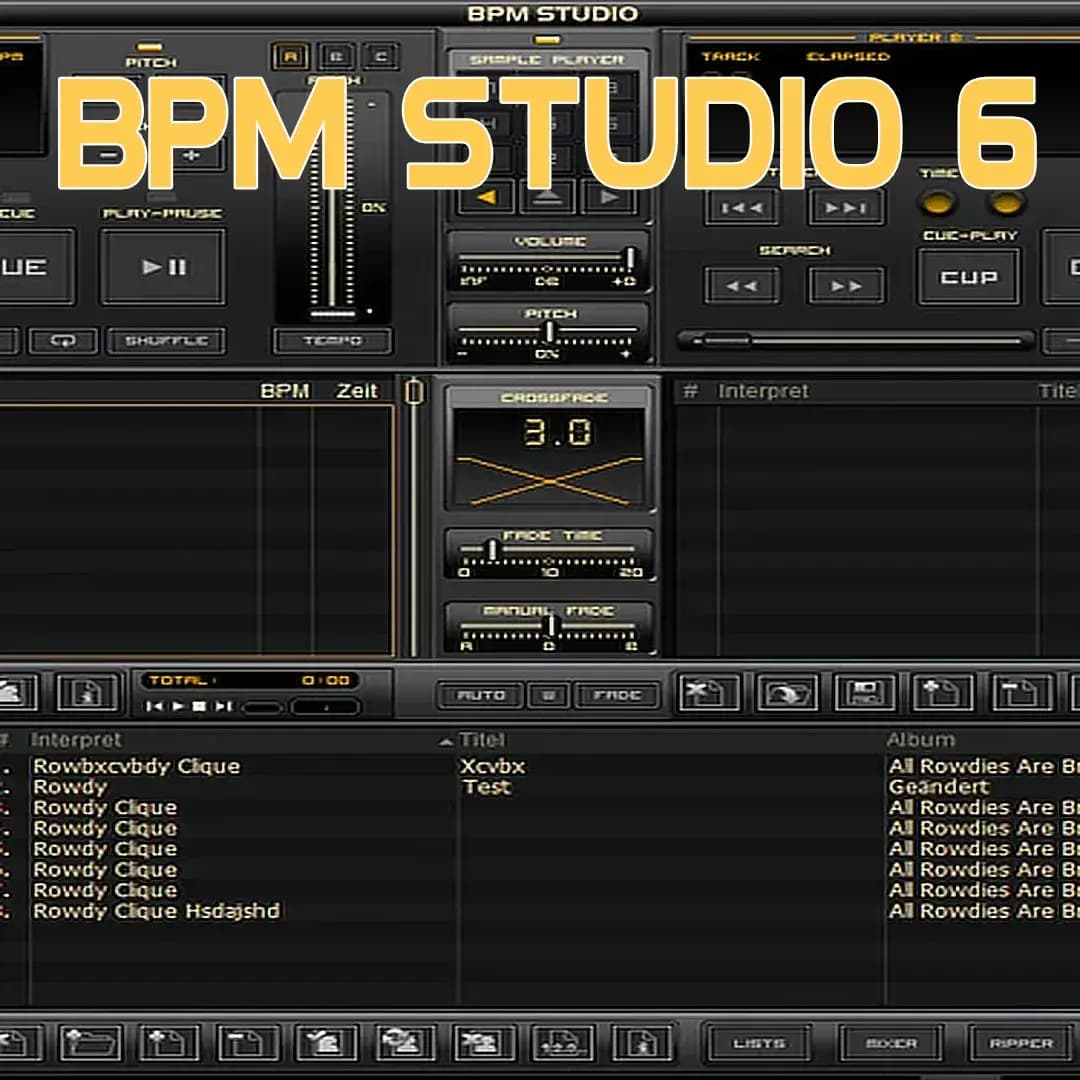Select the Rowdy Clique Hsdajshd row
The height and width of the screenshot is (1080, 1080).
(540, 911)
